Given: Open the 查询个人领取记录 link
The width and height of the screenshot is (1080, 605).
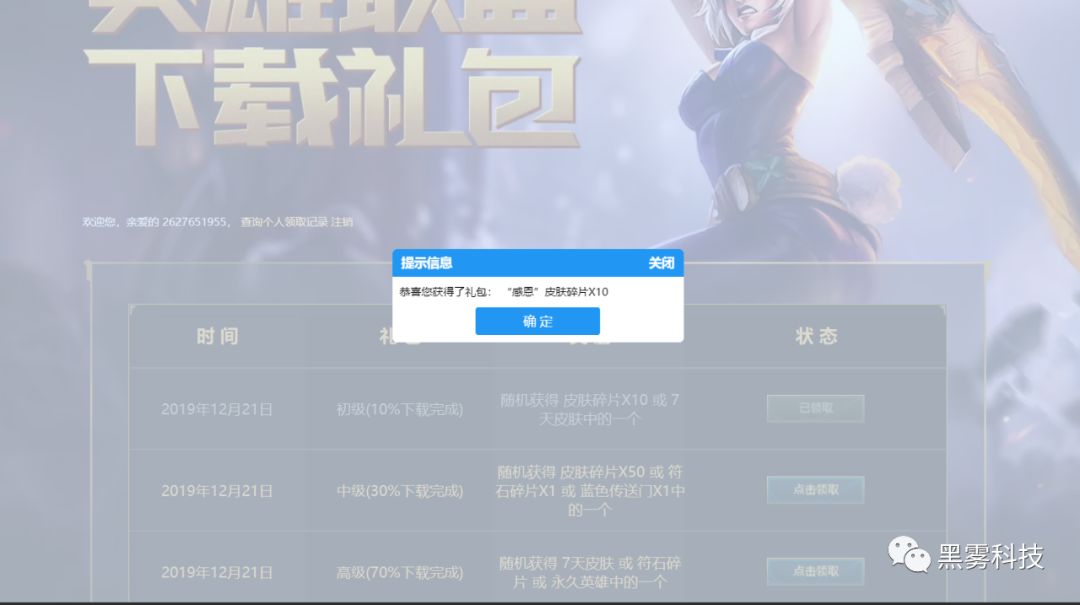Looking at the screenshot, I should [x=284, y=222].
